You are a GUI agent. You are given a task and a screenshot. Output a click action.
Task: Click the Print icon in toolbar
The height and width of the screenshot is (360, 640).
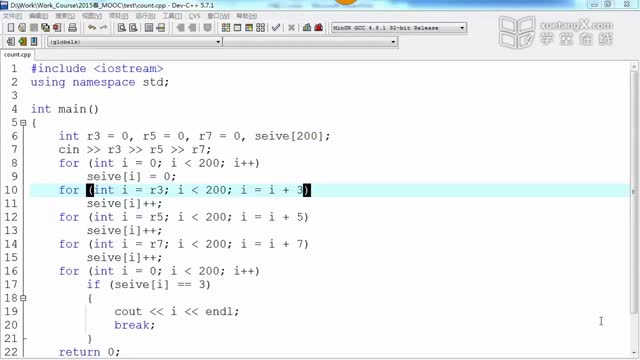pos(72,28)
